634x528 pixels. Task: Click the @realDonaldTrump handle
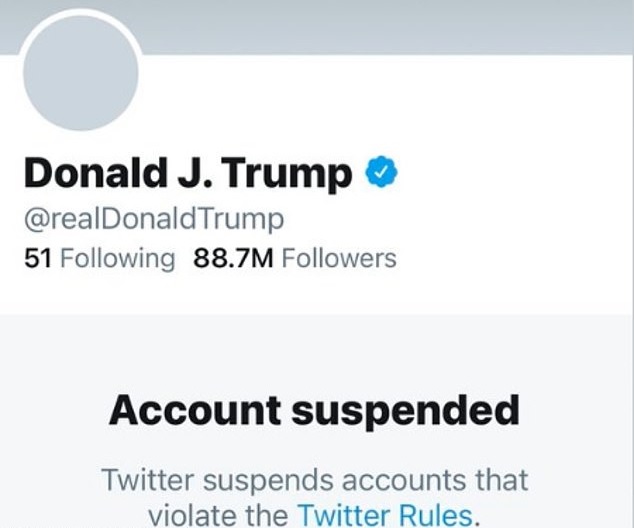pos(154,218)
